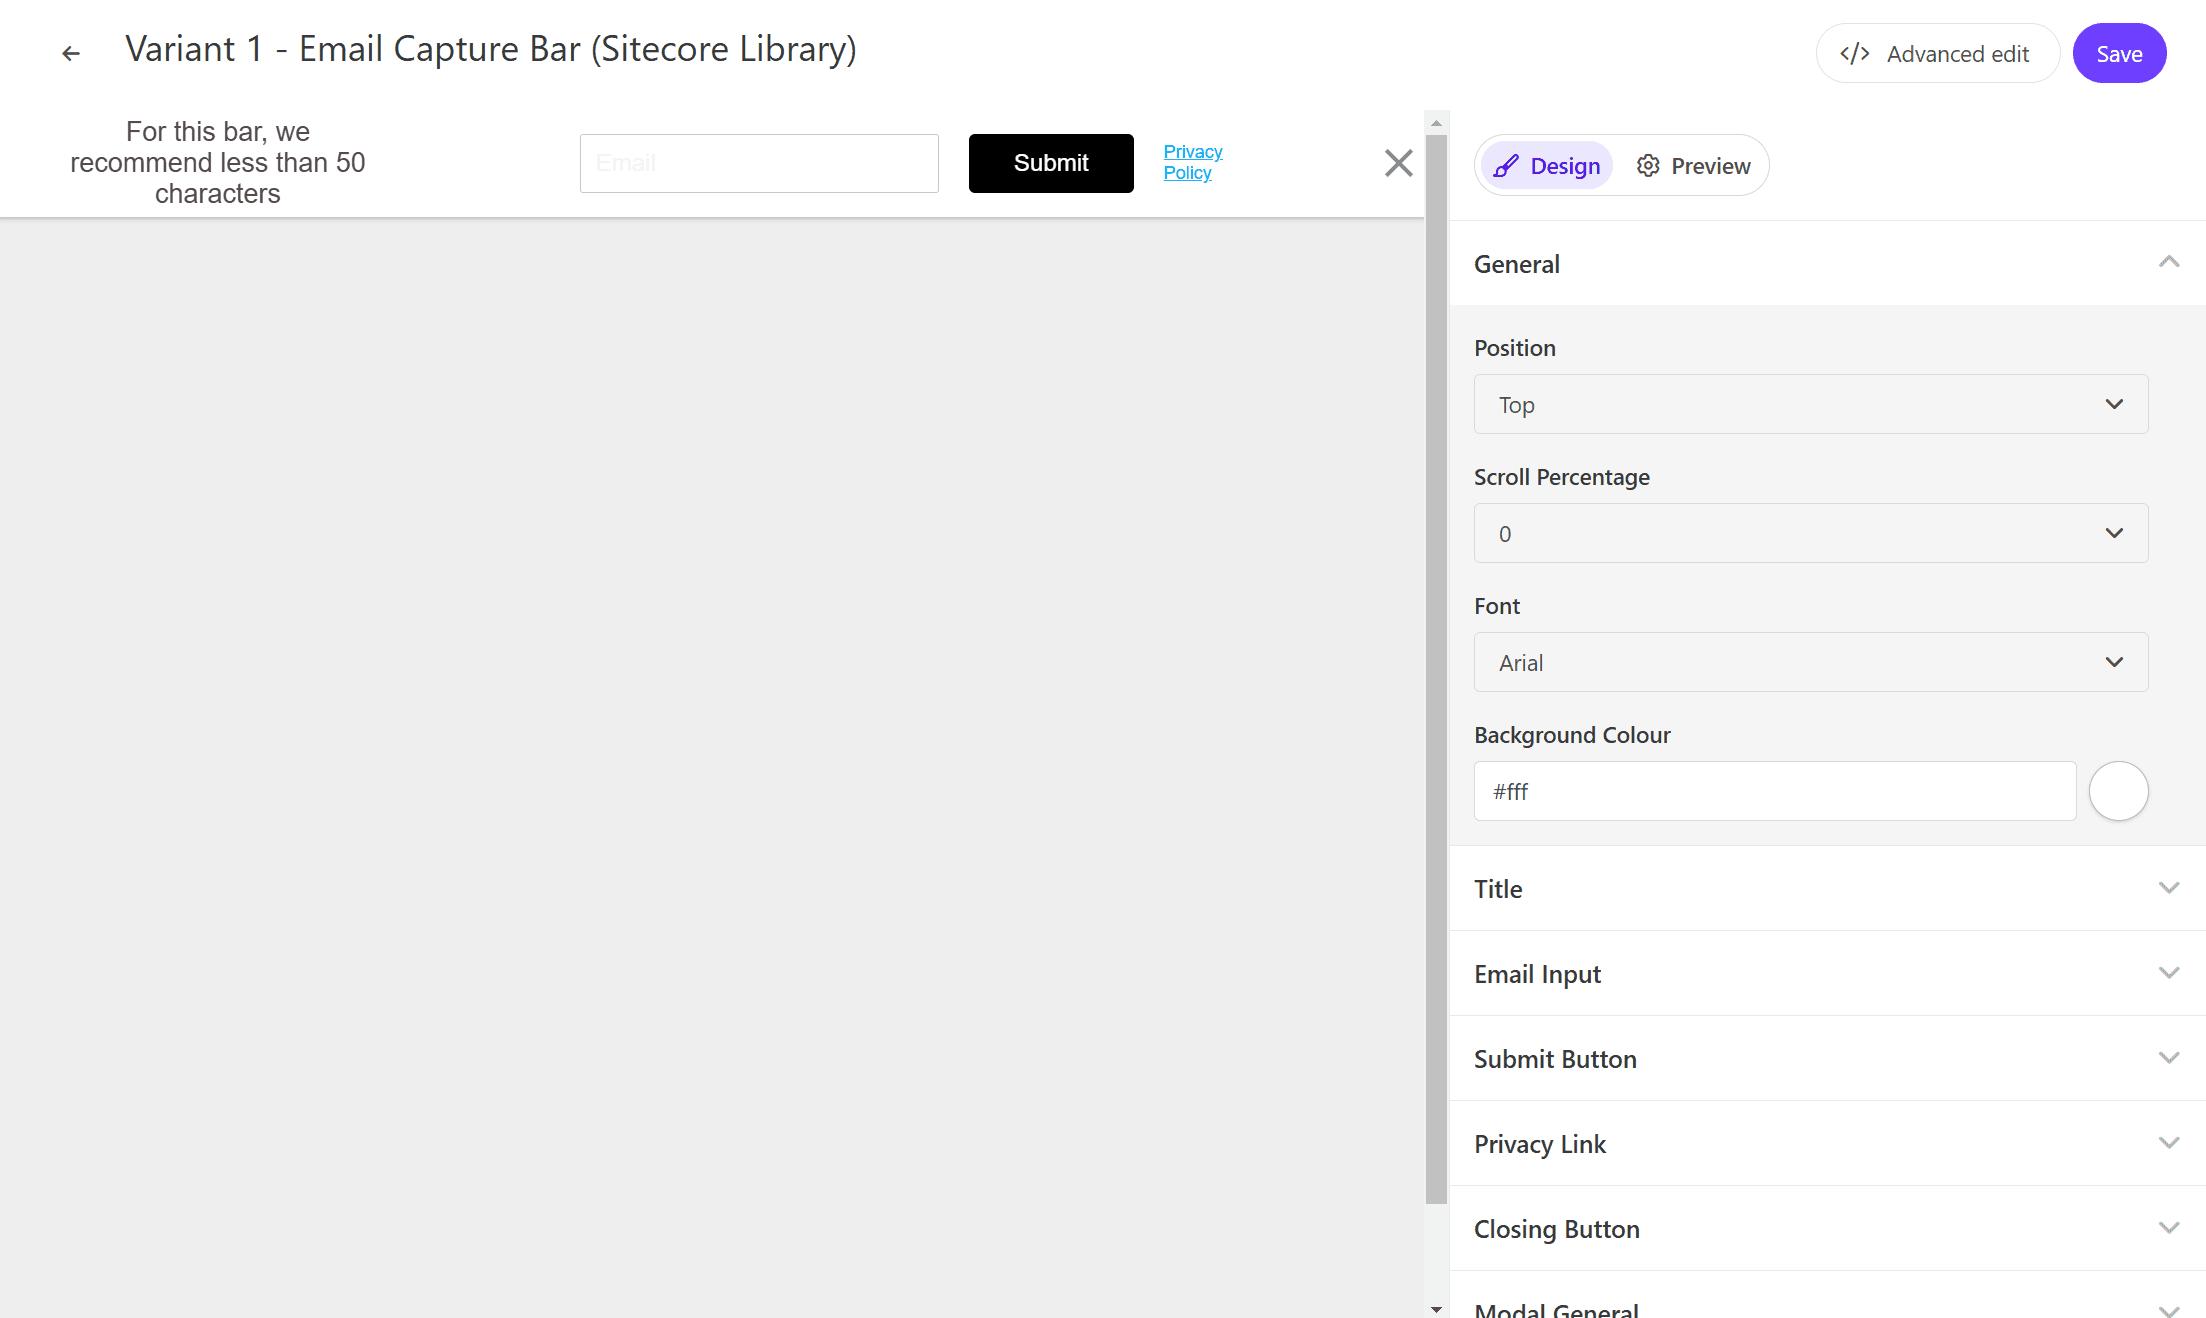Open the Position dropdown
2206x1318 pixels.
(x=1810, y=405)
